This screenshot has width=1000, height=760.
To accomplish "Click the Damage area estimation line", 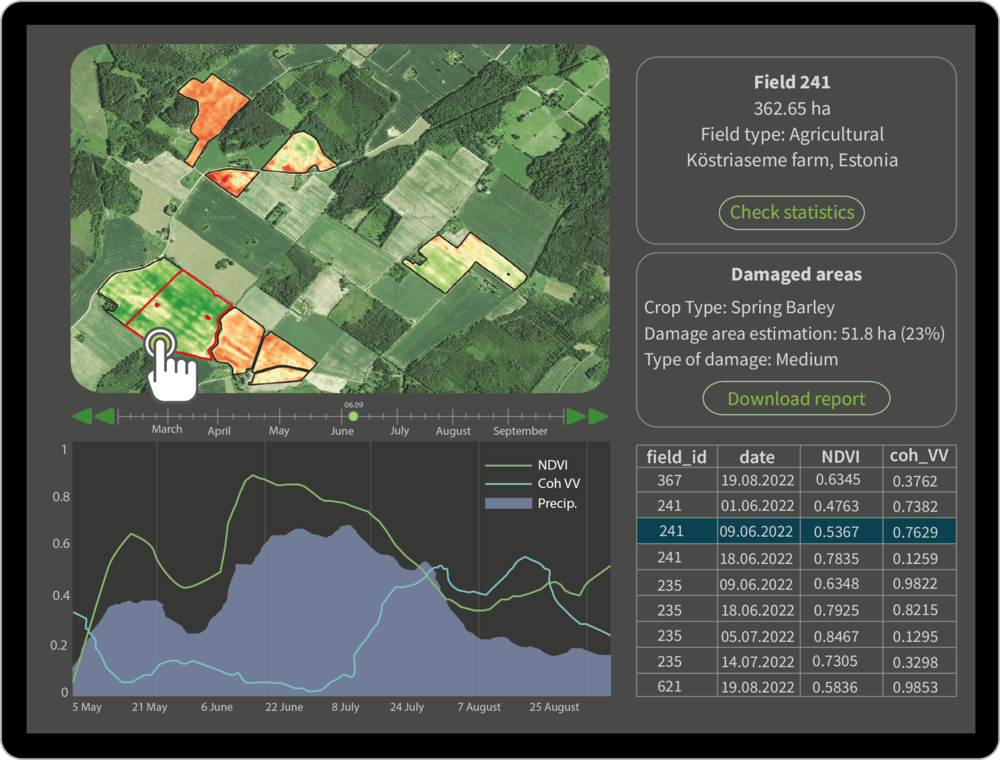I will (x=795, y=333).
